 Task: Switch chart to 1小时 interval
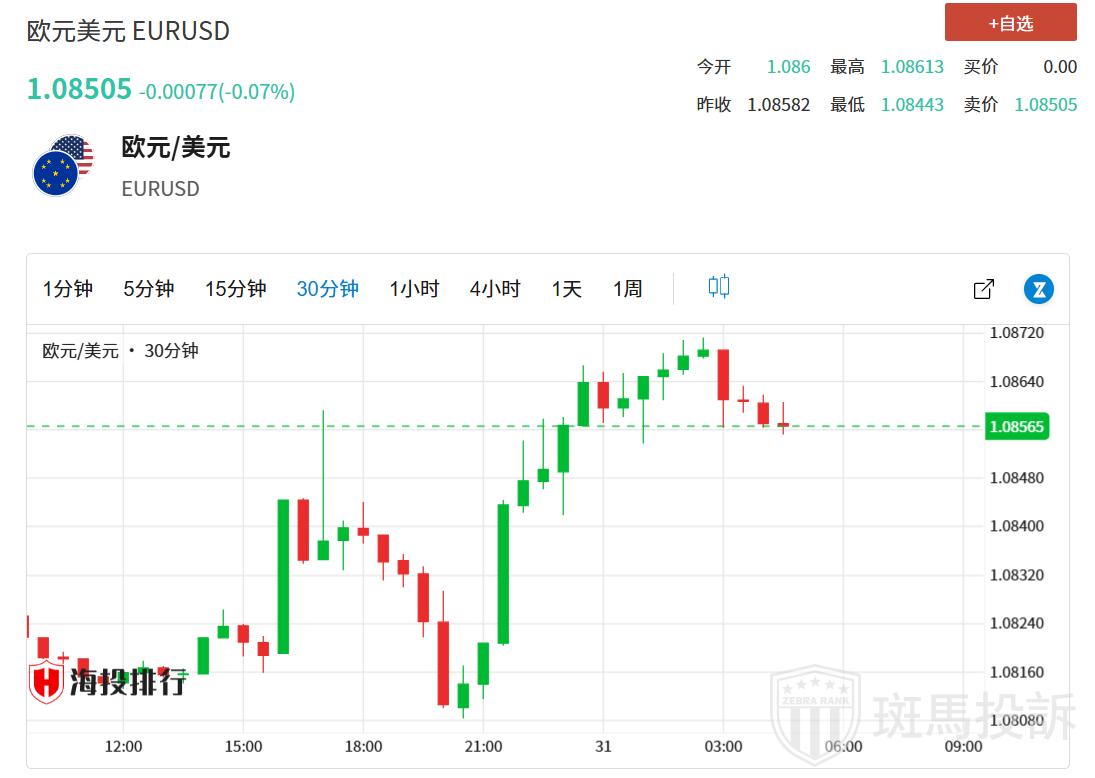(x=414, y=289)
